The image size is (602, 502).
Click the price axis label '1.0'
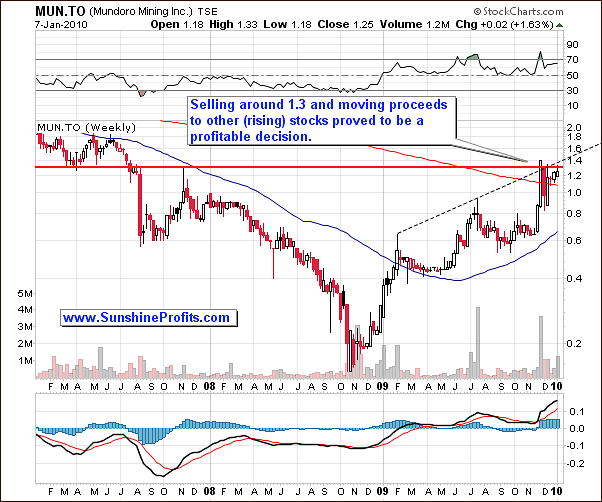574,193
